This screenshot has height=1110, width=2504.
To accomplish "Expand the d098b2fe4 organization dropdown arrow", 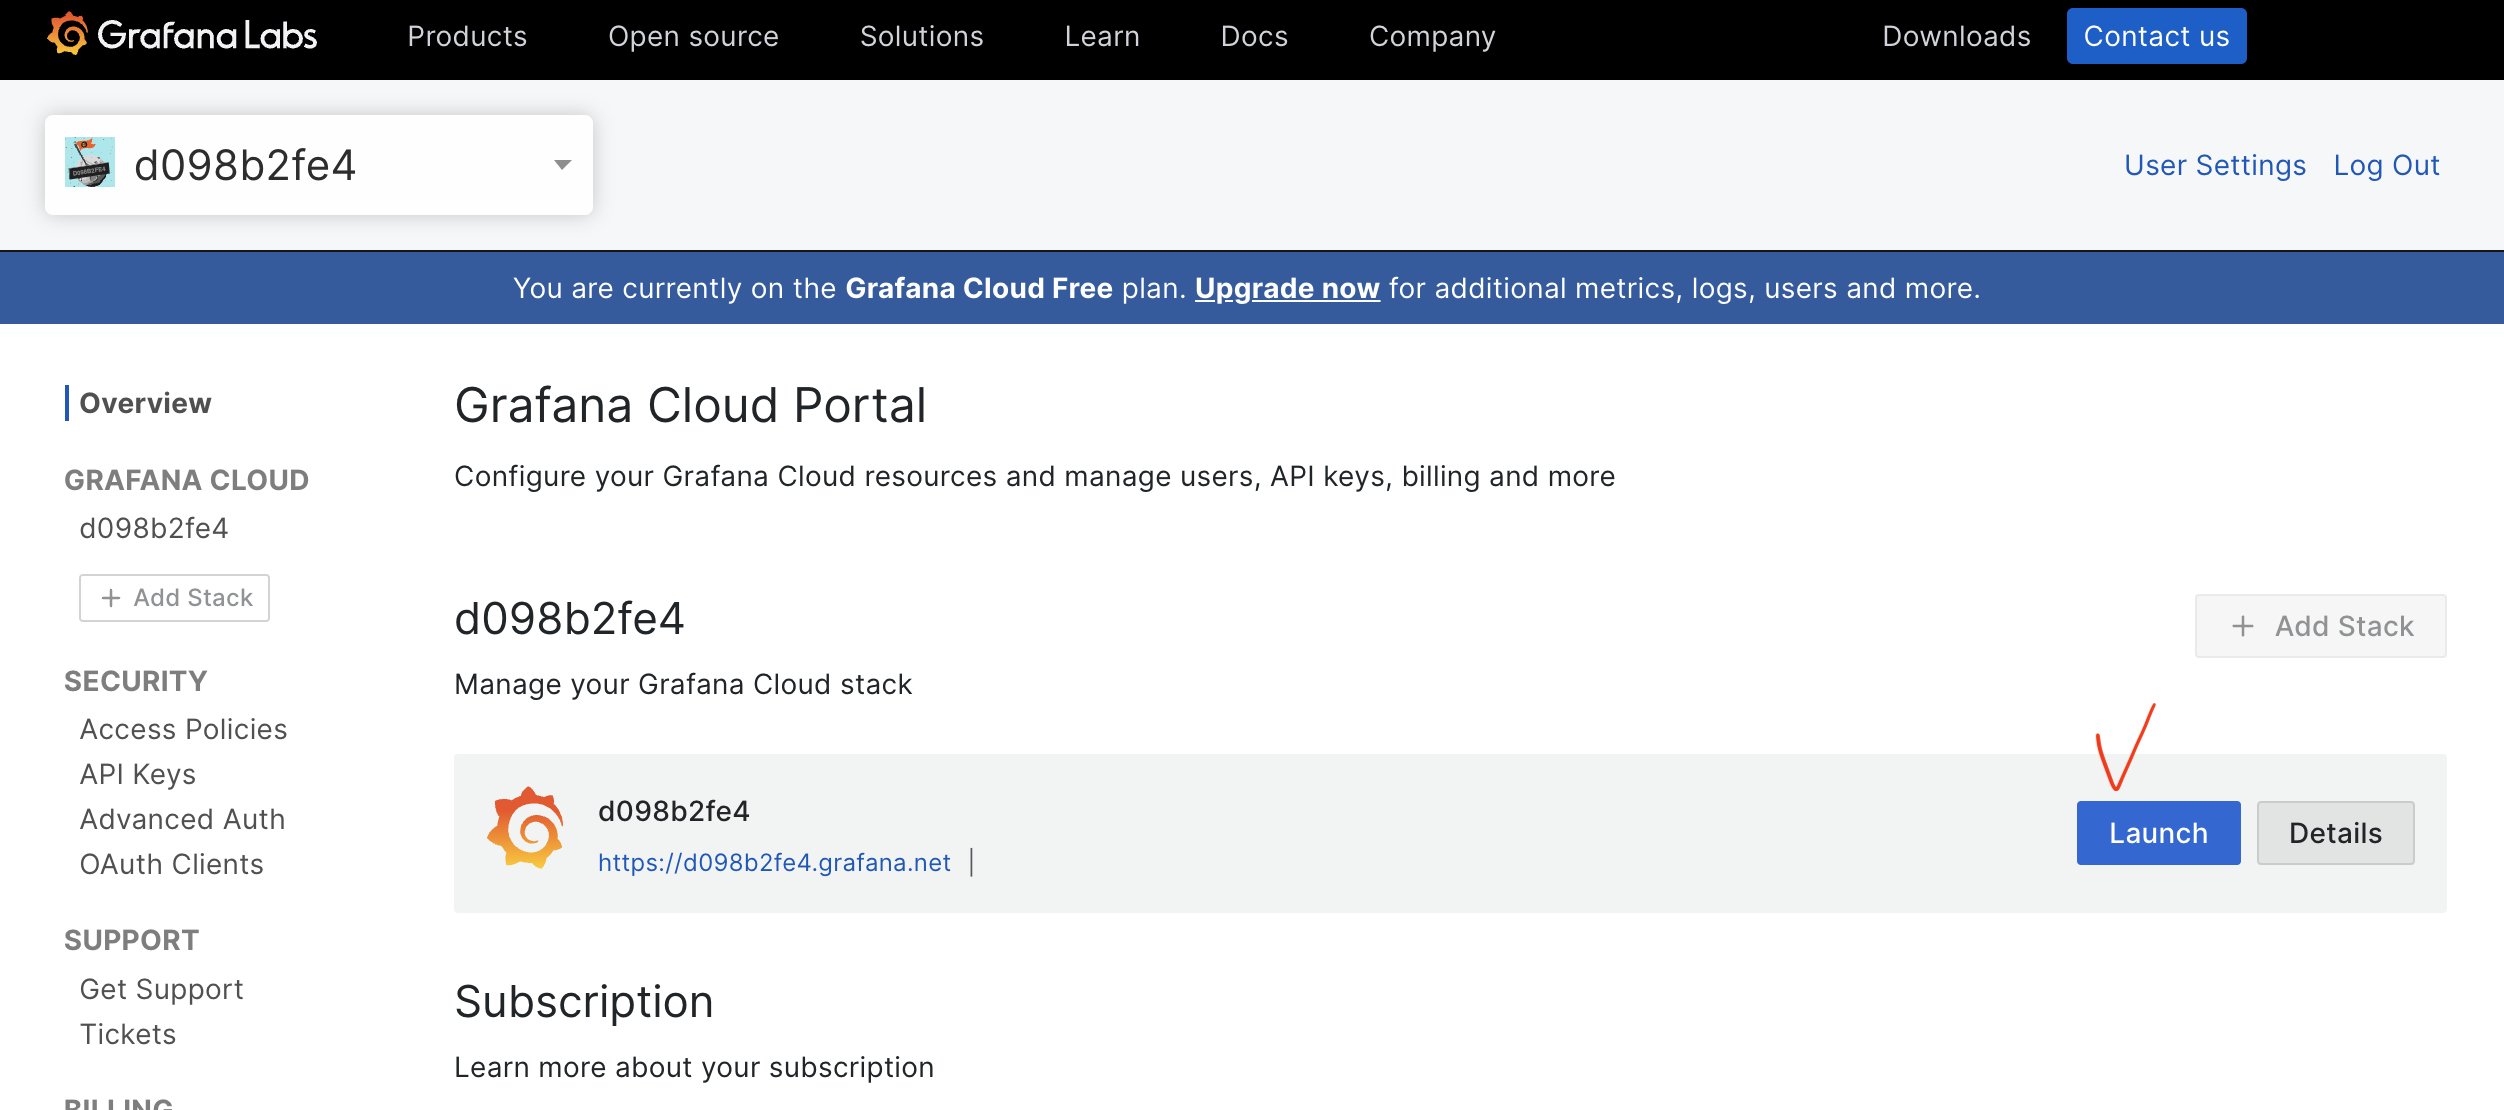I will (563, 164).
